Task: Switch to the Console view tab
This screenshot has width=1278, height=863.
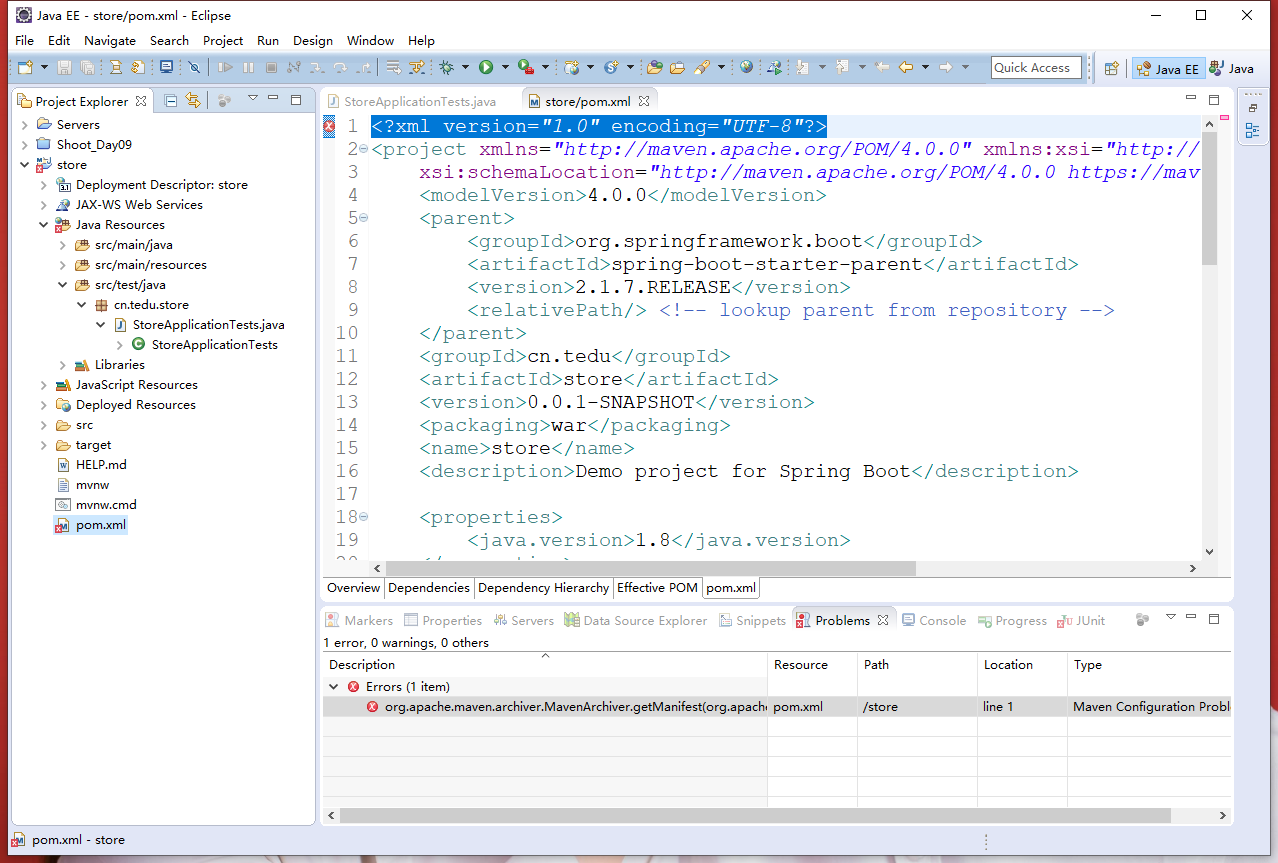Action: click(x=934, y=621)
